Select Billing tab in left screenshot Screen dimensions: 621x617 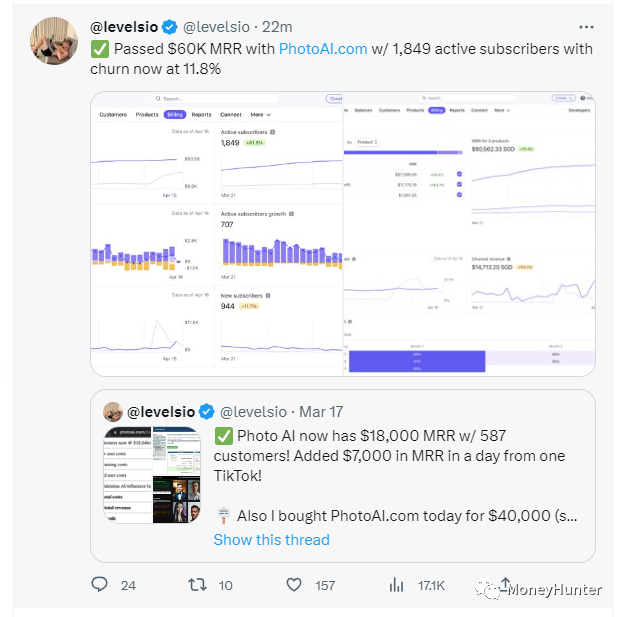pyautogui.click(x=174, y=115)
